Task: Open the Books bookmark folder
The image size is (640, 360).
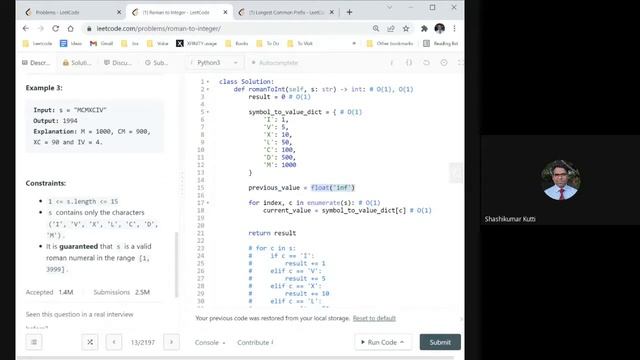Action: tap(237, 43)
